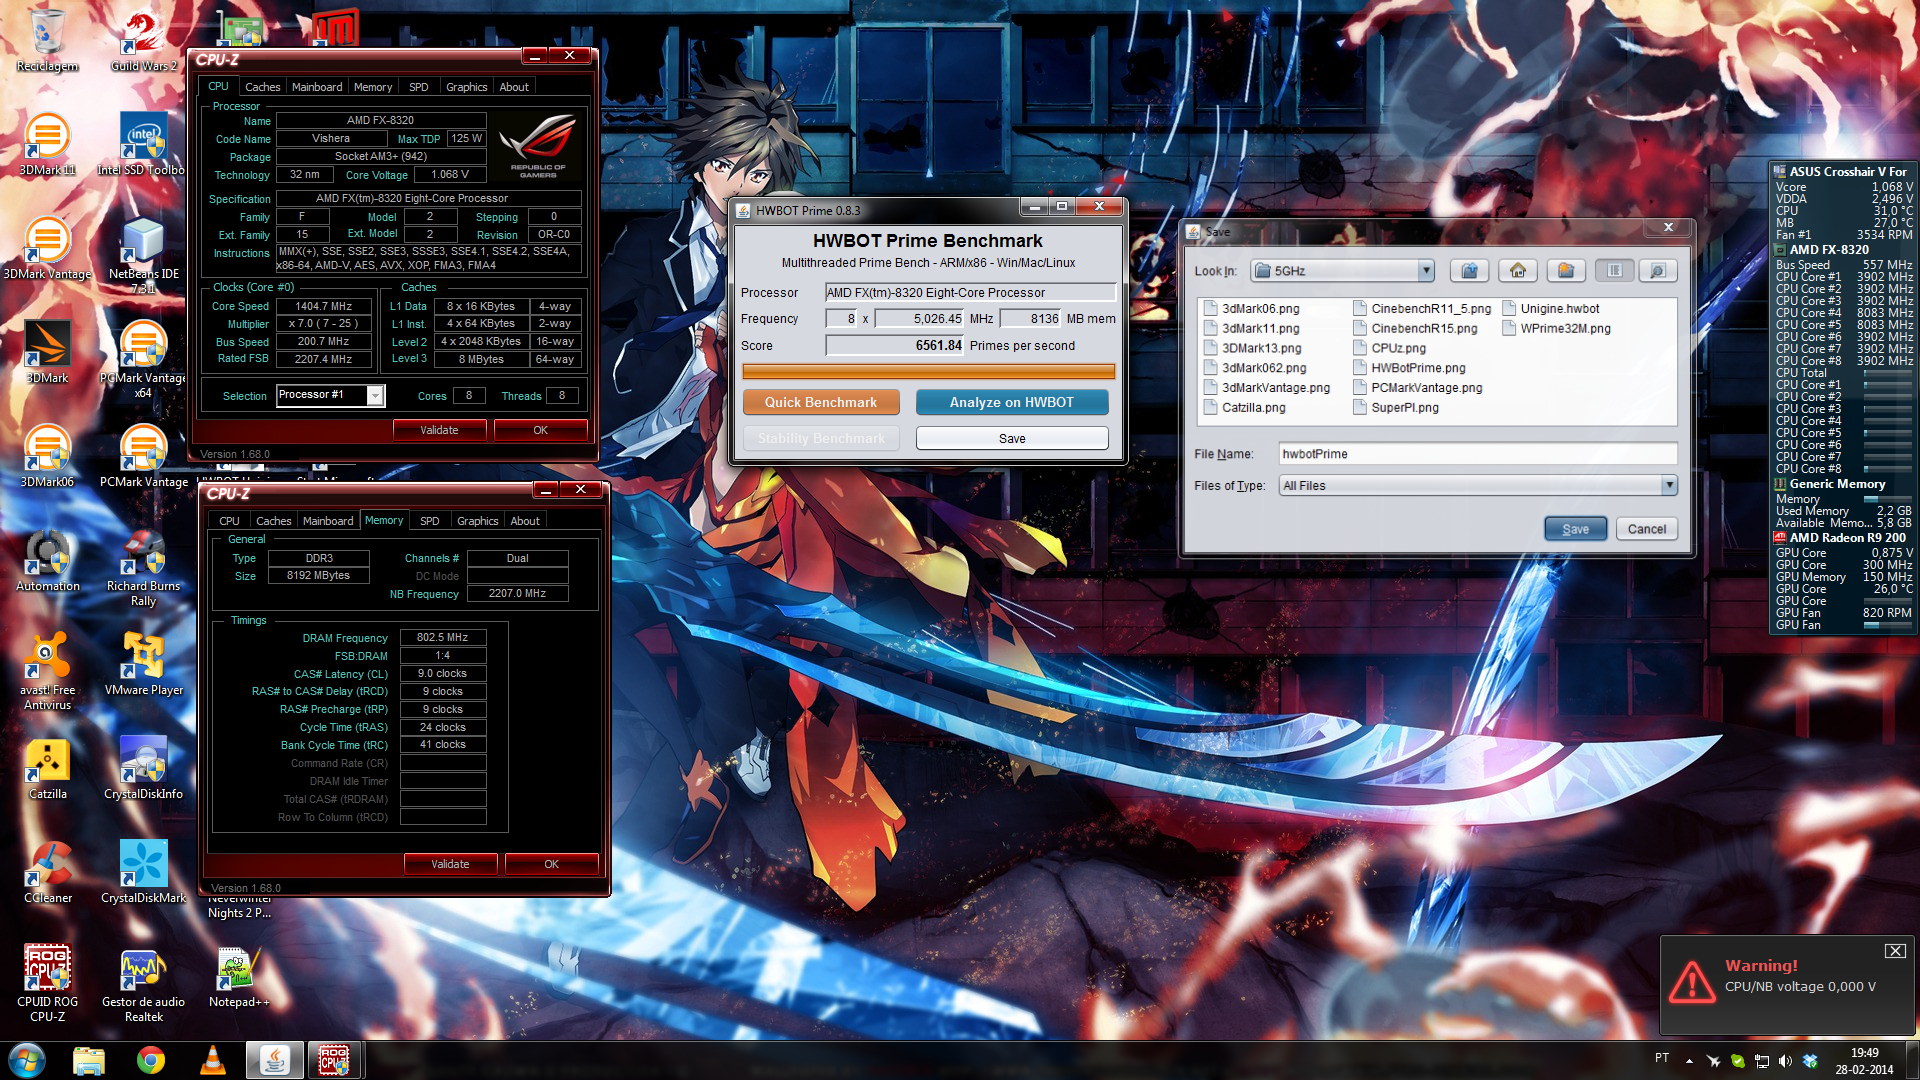The width and height of the screenshot is (1920, 1080).
Task: Open SPD tab in top CPU-Z window
Action: click(x=418, y=87)
